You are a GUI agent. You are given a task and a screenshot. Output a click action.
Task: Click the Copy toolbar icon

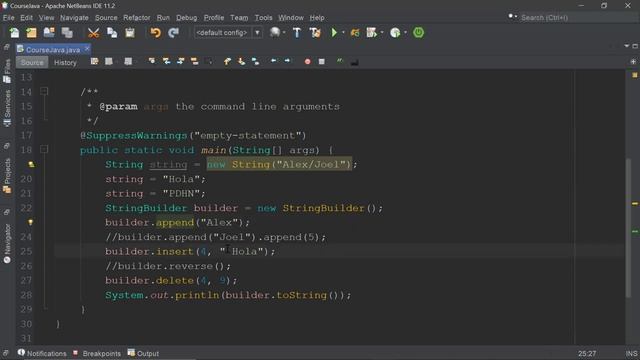click(112, 33)
